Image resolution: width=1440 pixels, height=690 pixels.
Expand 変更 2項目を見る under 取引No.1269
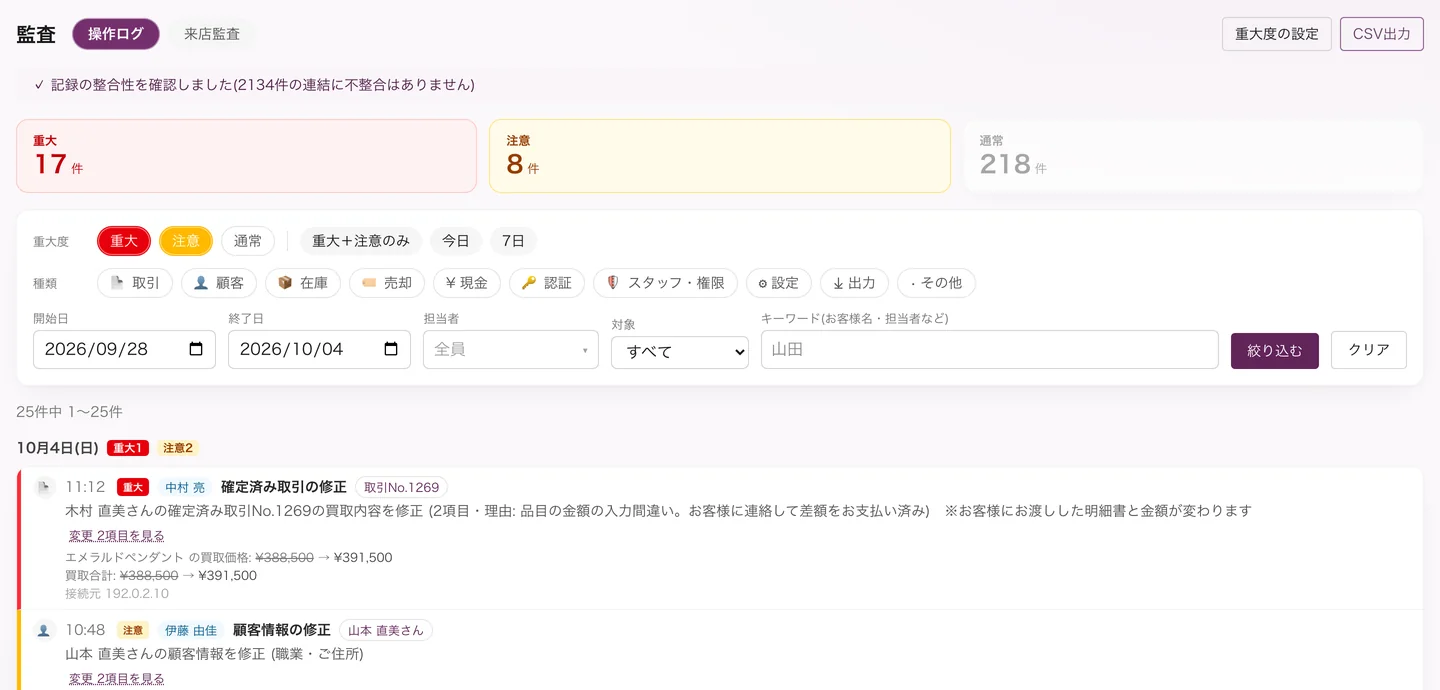(x=116, y=535)
